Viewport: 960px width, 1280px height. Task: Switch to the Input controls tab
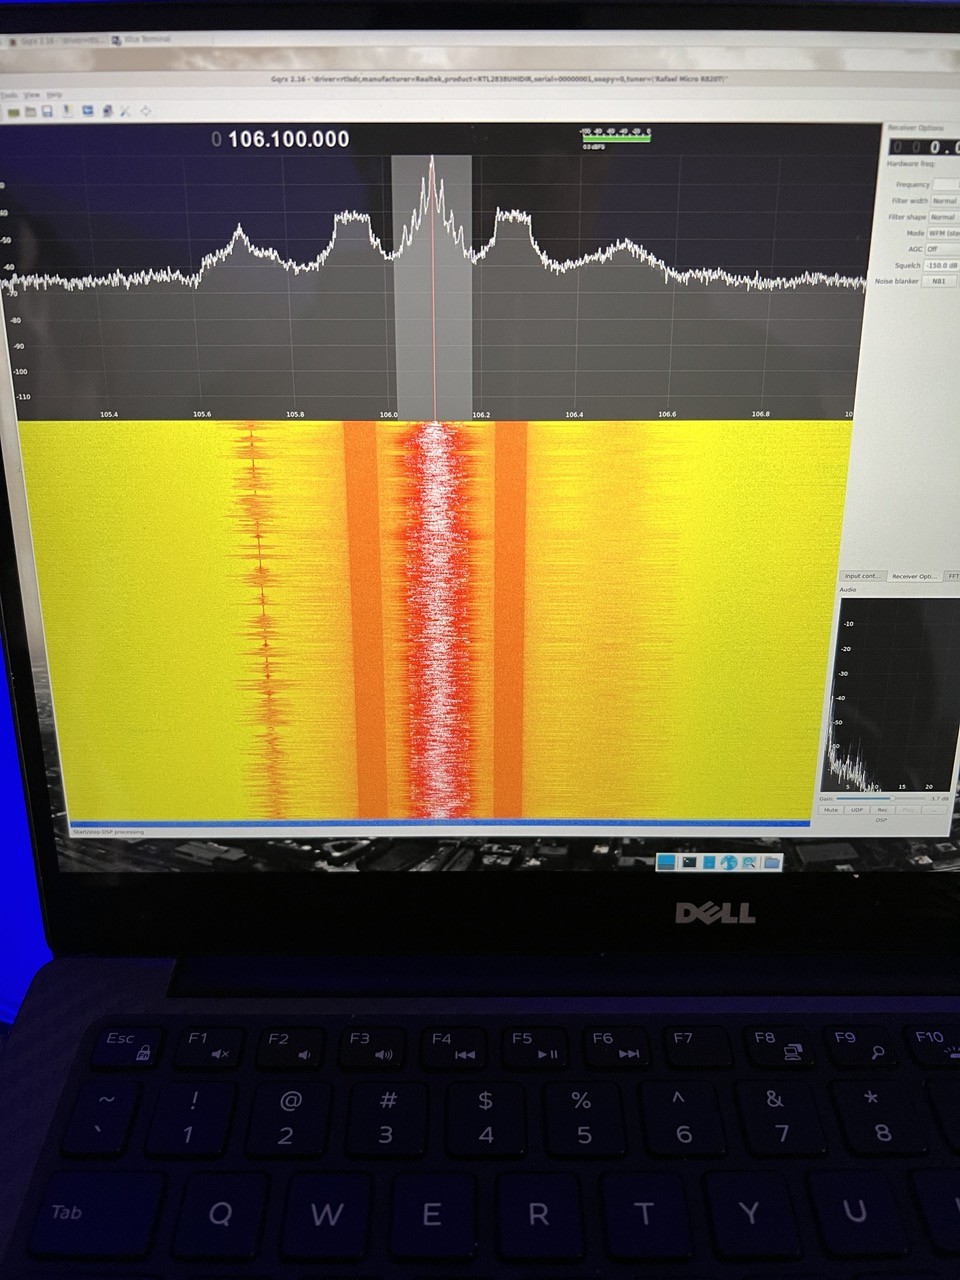coord(862,576)
